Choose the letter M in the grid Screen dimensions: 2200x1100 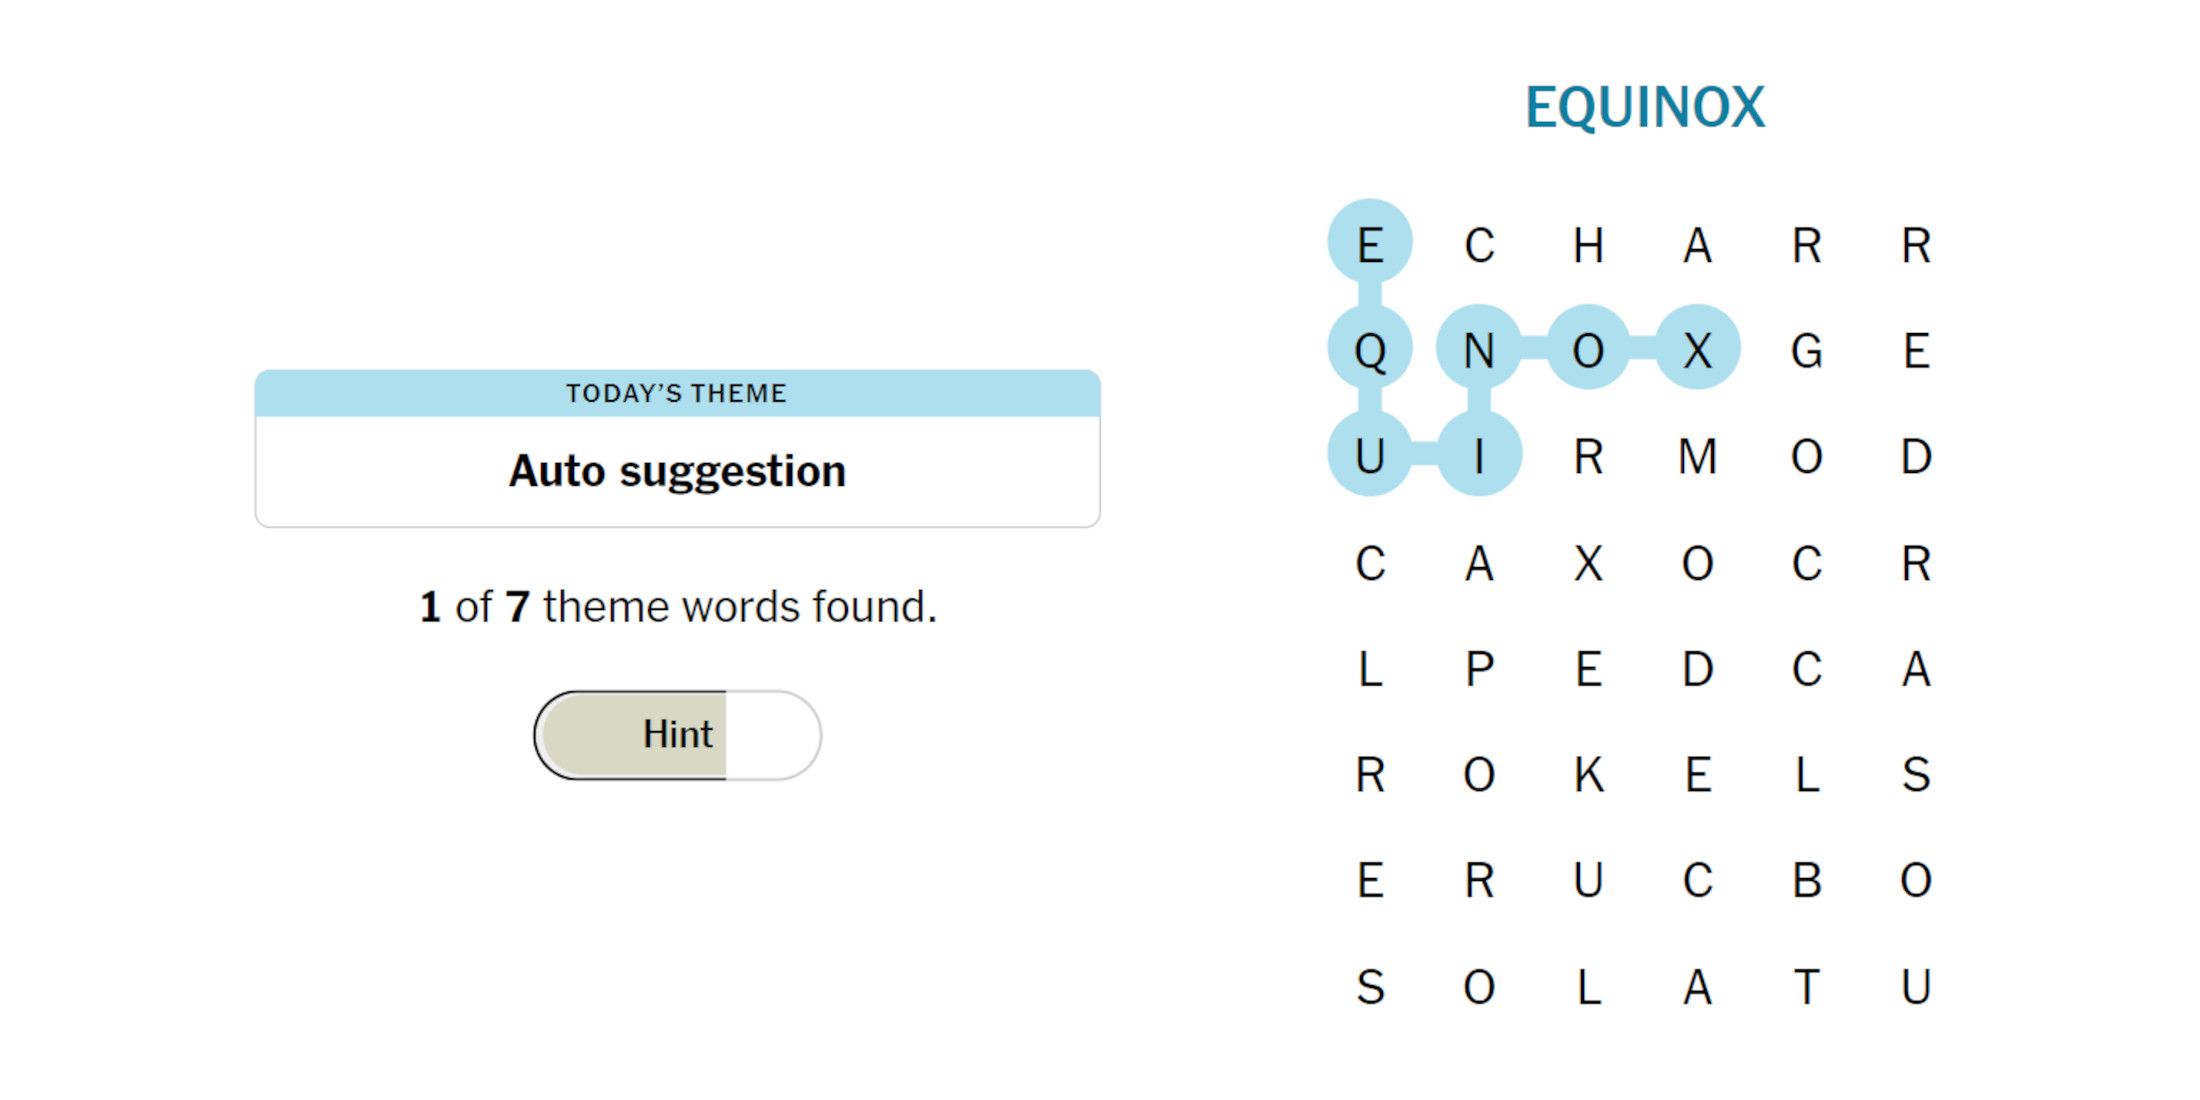[1697, 457]
